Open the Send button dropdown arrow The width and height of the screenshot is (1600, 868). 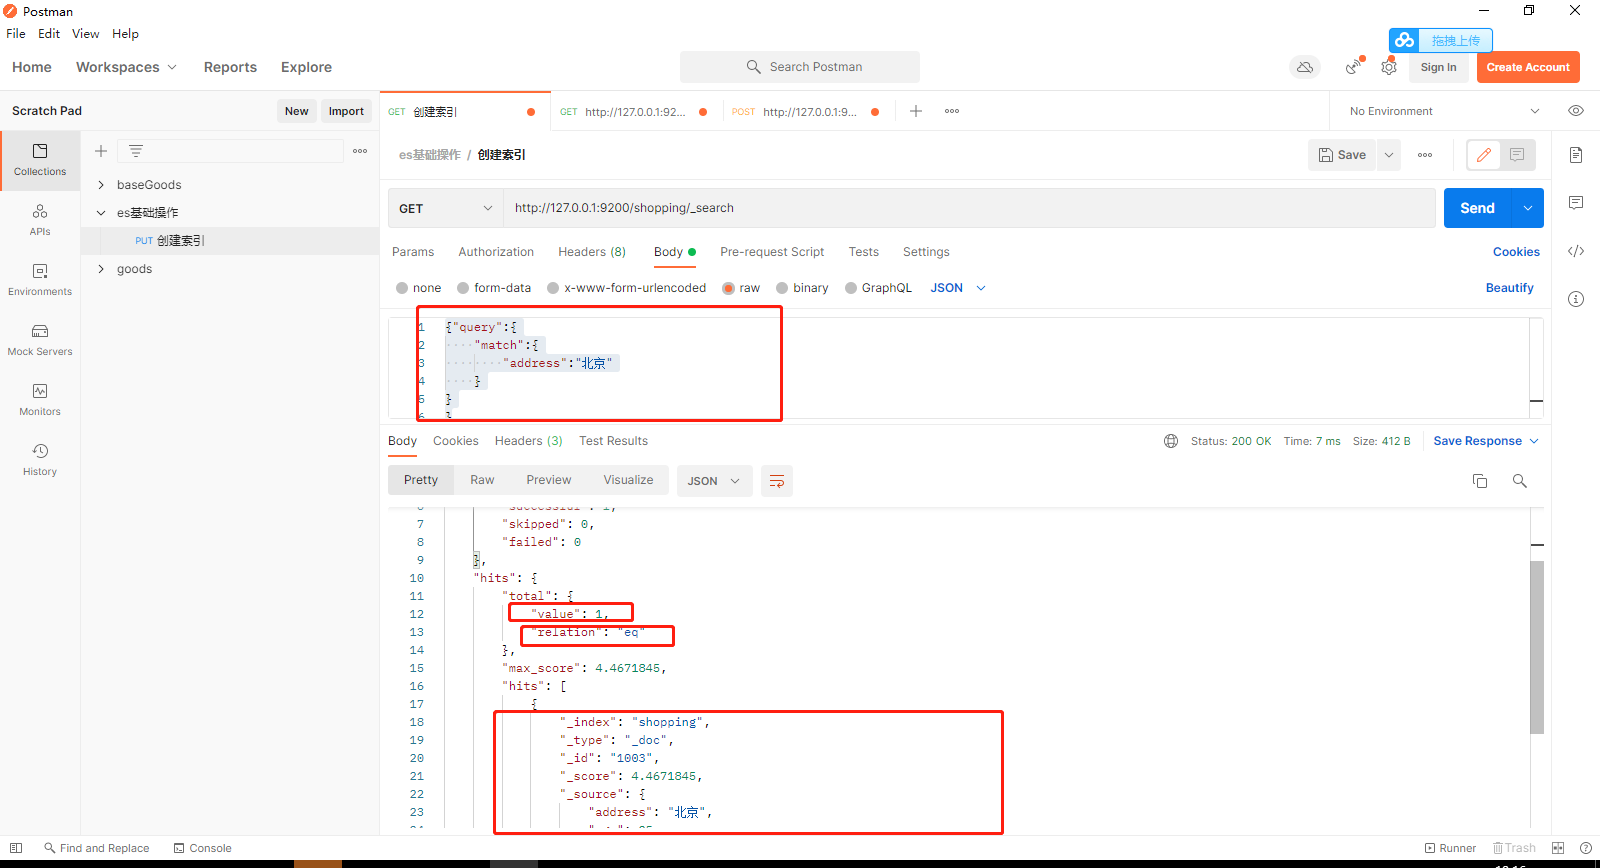(x=1528, y=208)
